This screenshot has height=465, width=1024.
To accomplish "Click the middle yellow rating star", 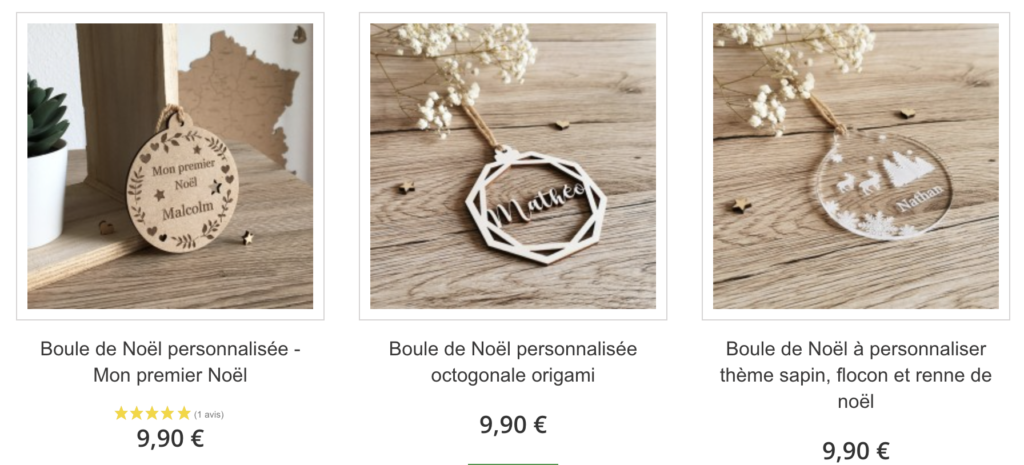I will coord(153,413).
